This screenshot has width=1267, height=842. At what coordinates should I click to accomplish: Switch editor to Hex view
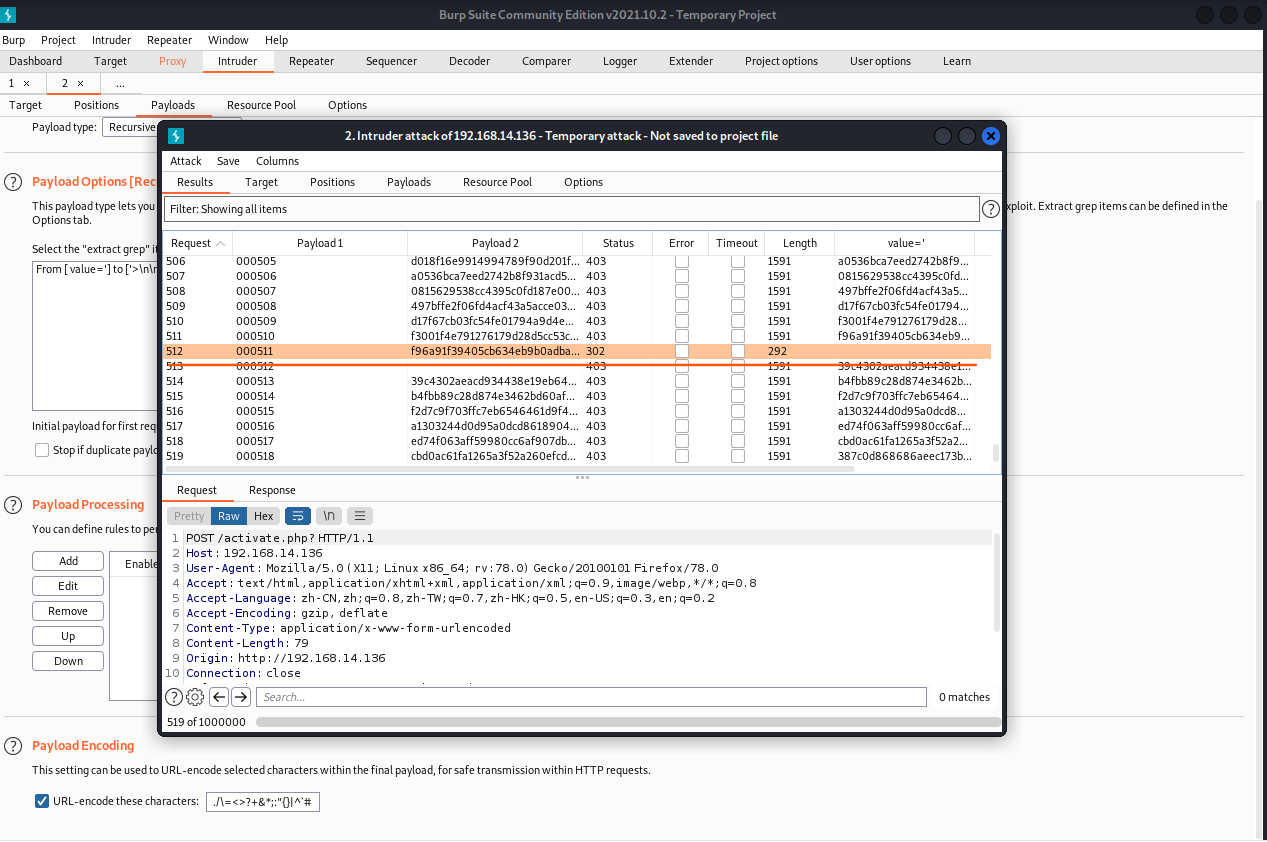264,516
